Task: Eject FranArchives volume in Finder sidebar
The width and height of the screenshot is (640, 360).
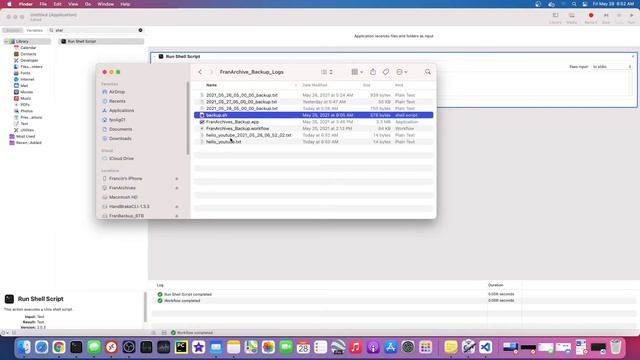Action: [177, 188]
